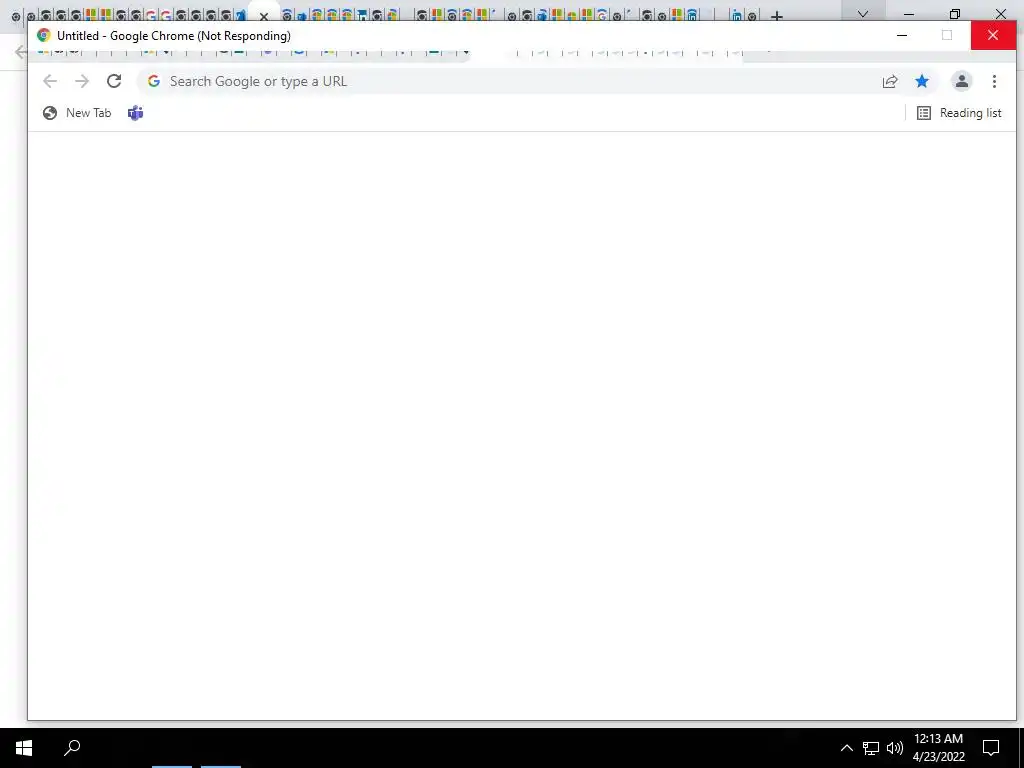Close the active tab in background window
Screen dimensions: 1024x768
pos(264,16)
